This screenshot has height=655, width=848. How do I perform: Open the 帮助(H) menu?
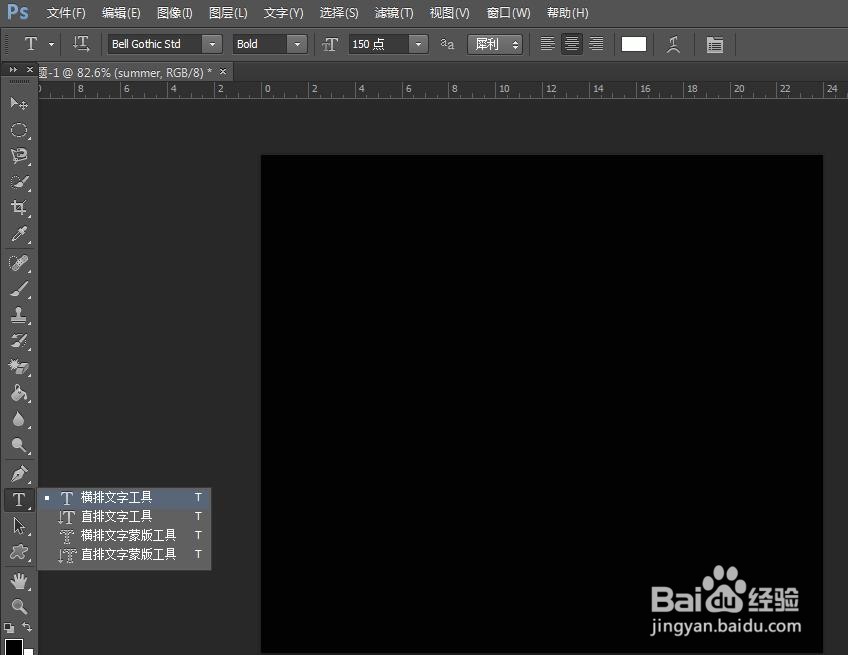pyautogui.click(x=567, y=13)
